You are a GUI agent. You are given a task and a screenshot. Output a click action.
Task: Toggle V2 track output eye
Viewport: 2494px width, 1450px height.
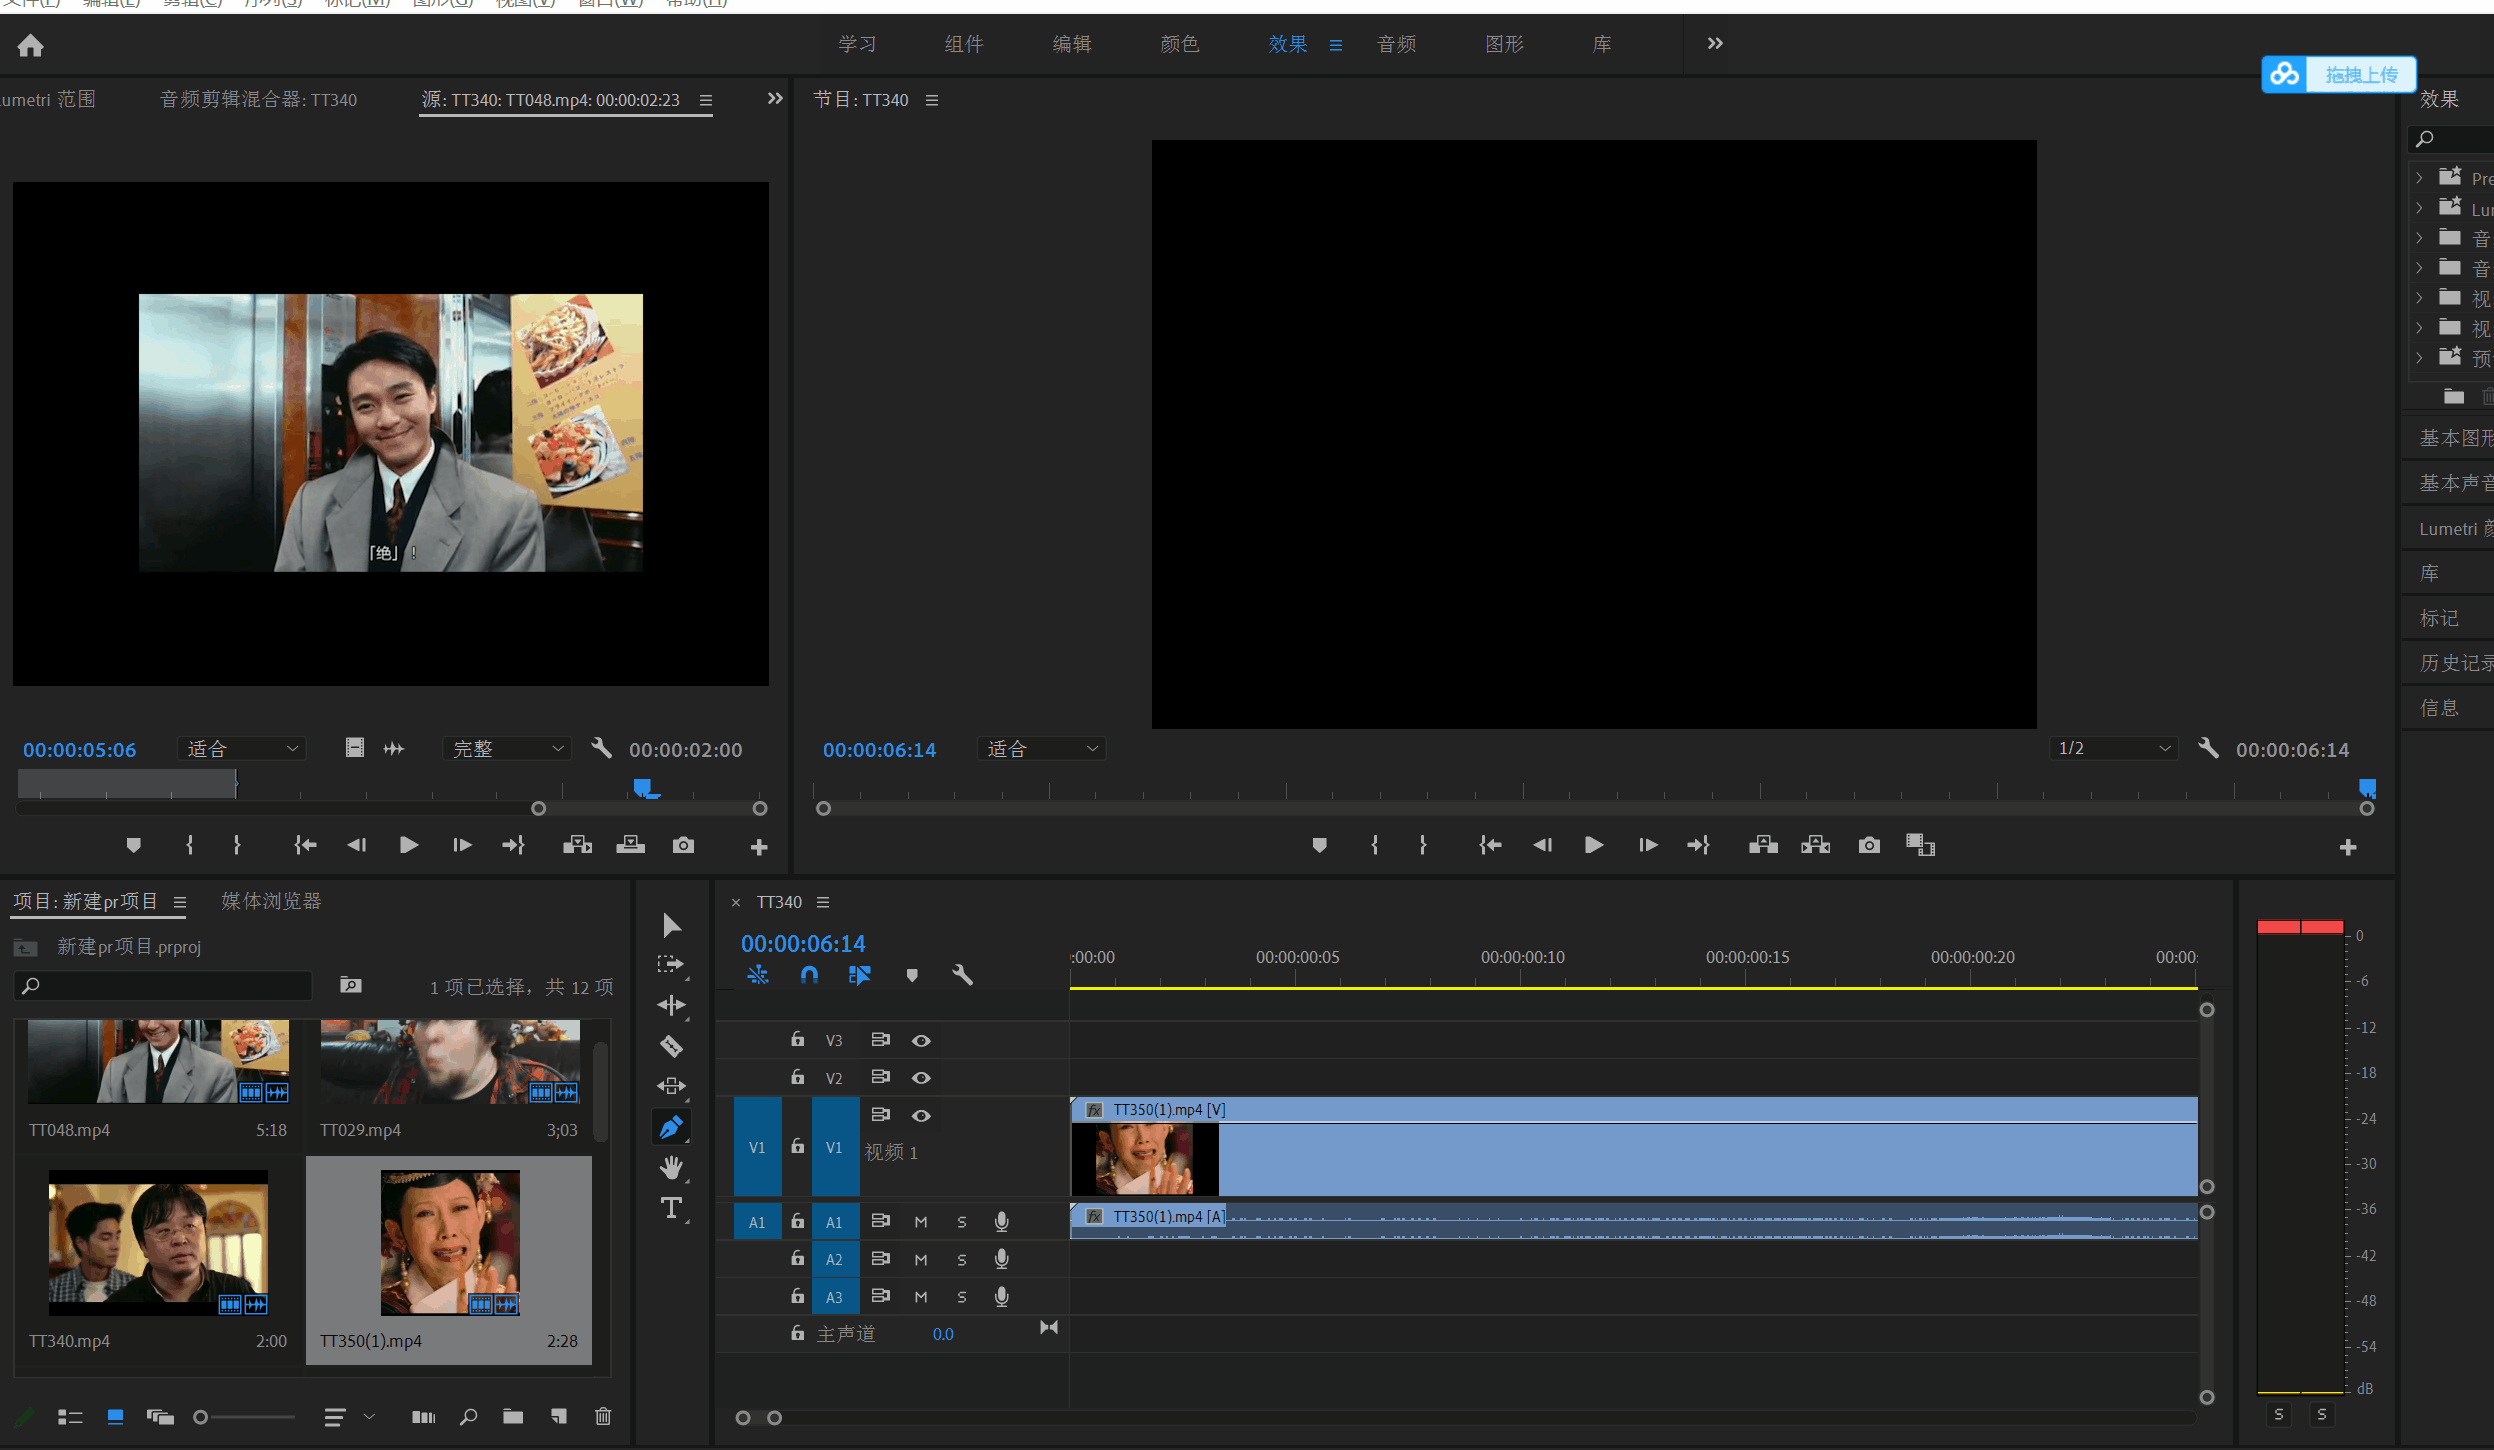921,1078
